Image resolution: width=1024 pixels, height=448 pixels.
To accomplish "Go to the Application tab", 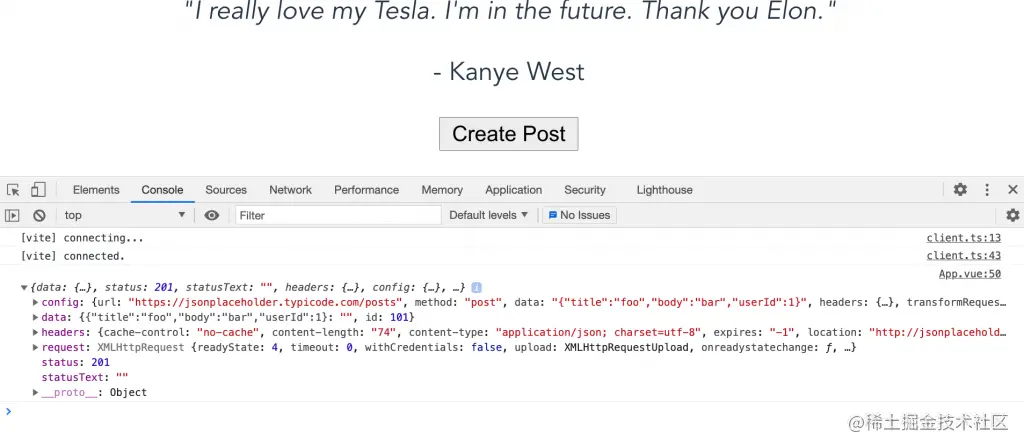I will pos(513,190).
